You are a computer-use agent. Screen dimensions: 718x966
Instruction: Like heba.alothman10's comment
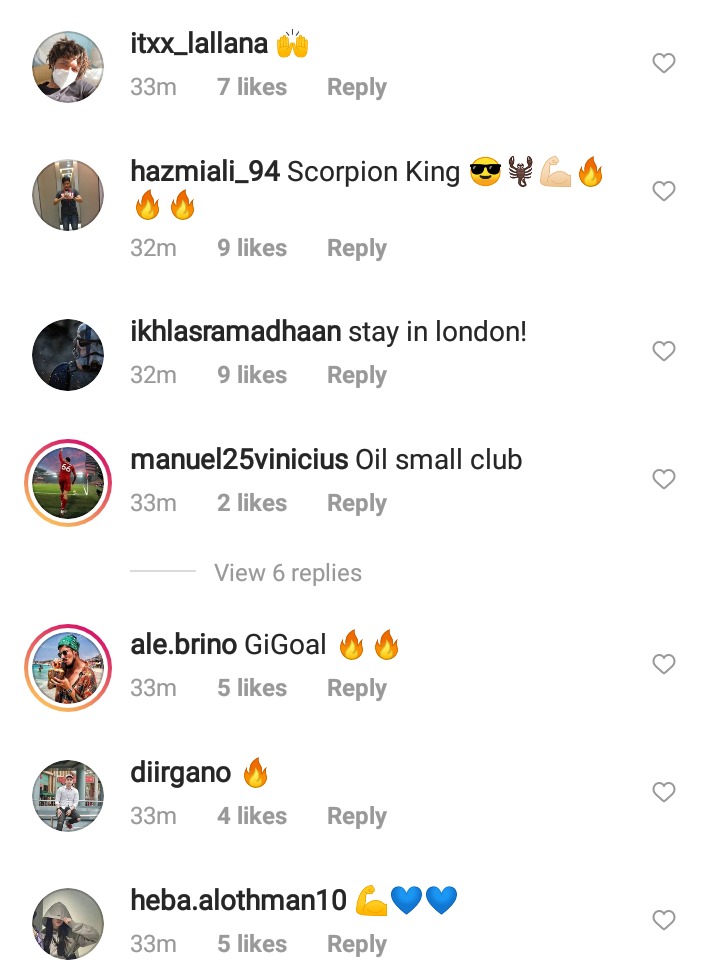pyautogui.click(x=664, y=920)
